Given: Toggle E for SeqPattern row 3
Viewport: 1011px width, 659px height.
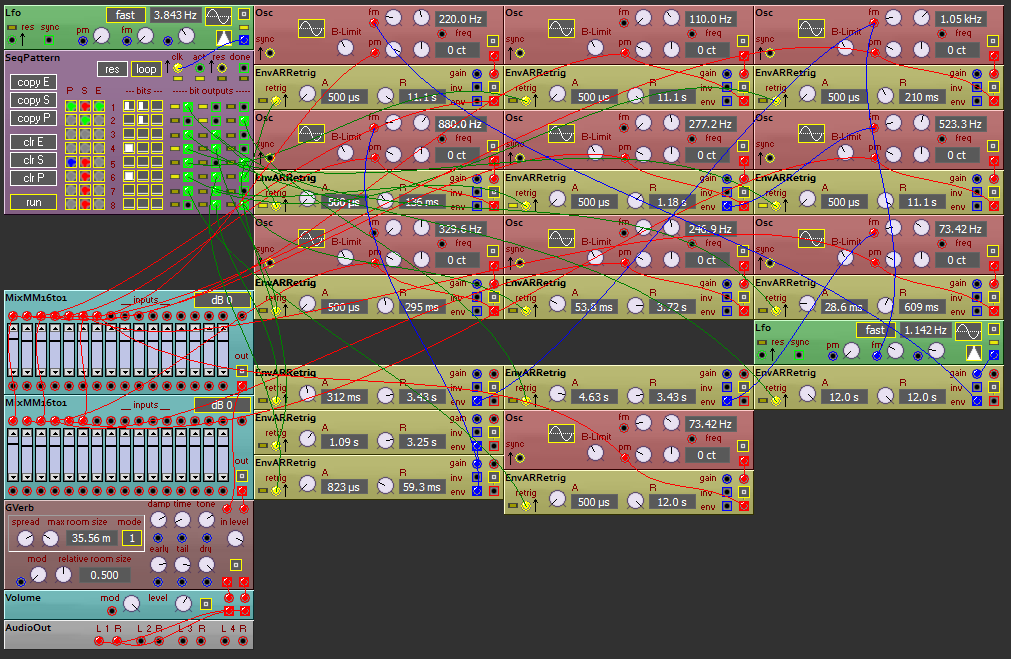Looking at the screenshot, I should [x=99, y=134].
